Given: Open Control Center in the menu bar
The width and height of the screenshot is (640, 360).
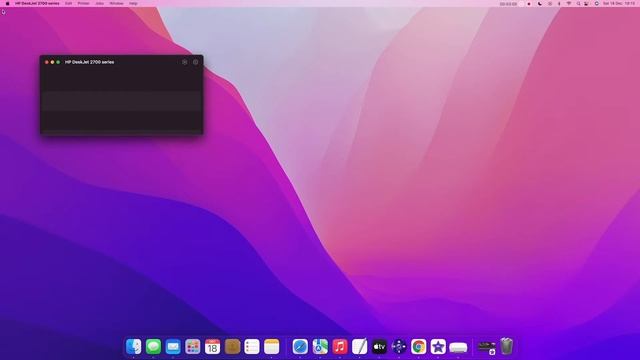Looking at the screenshot, I should pos(587,4).
